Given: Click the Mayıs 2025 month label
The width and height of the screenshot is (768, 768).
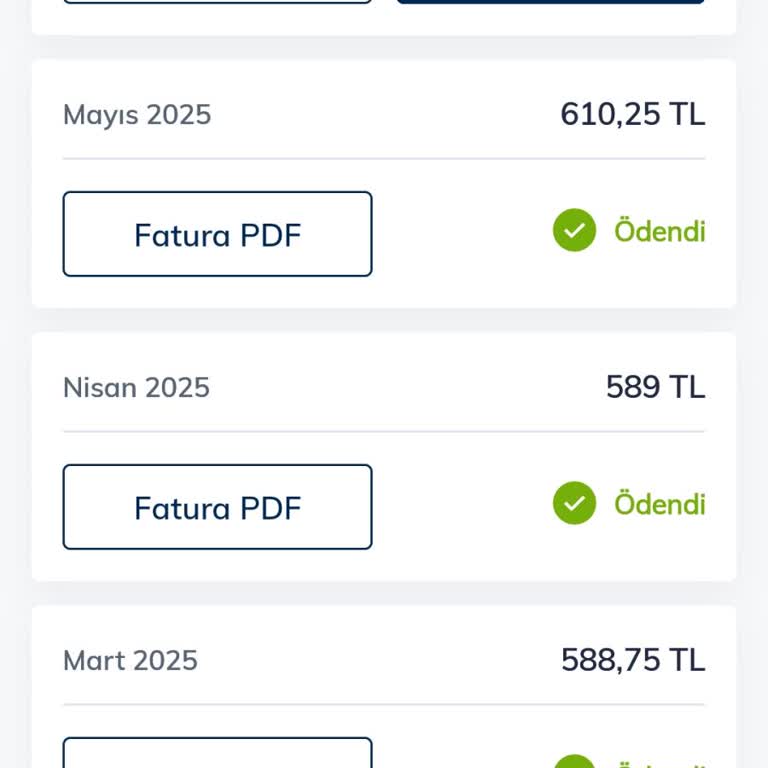Looking at the screenshot, I should (137, 115).
